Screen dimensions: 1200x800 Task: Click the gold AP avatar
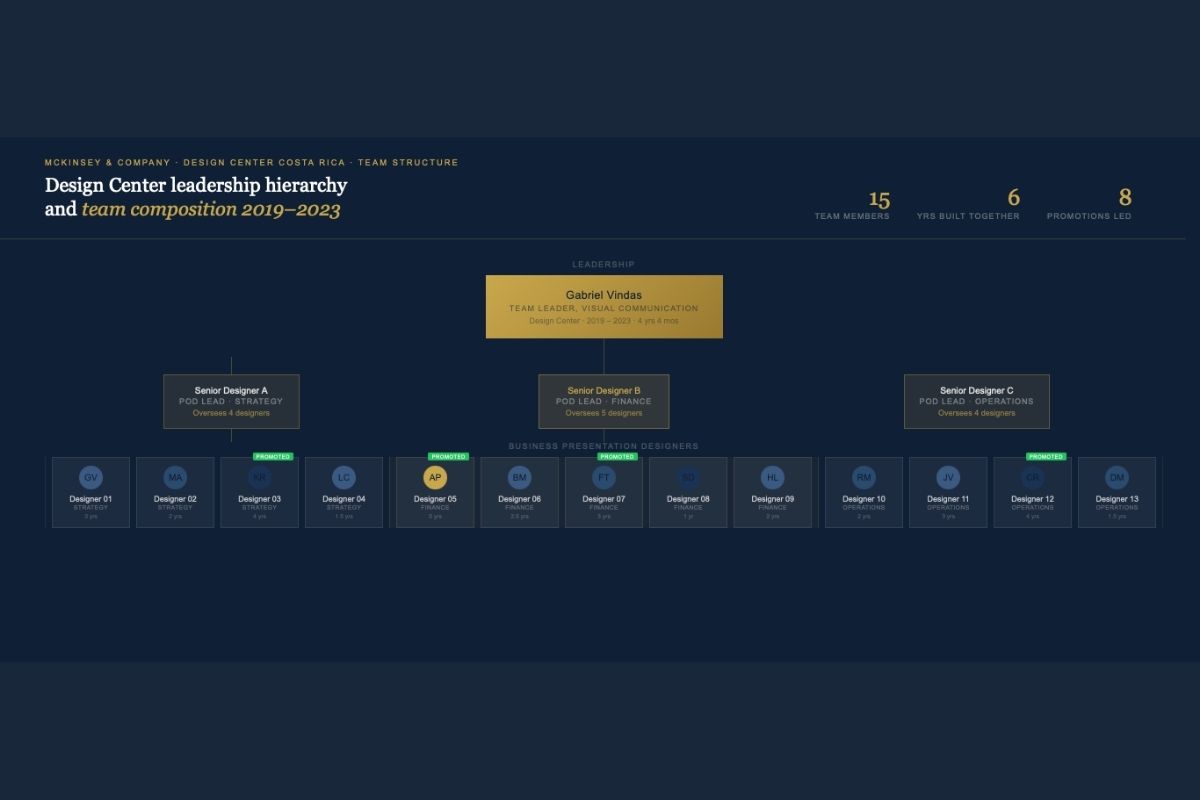tap(435, 478)
